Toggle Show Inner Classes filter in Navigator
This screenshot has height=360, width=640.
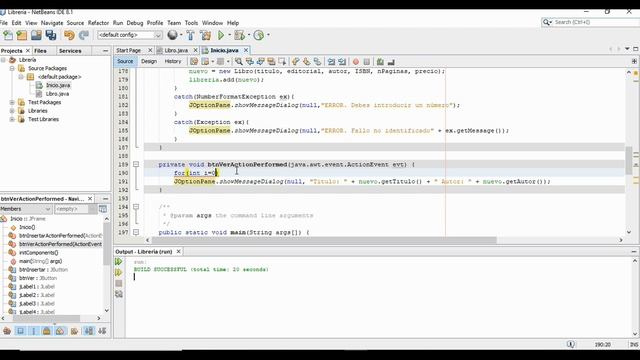60,331
